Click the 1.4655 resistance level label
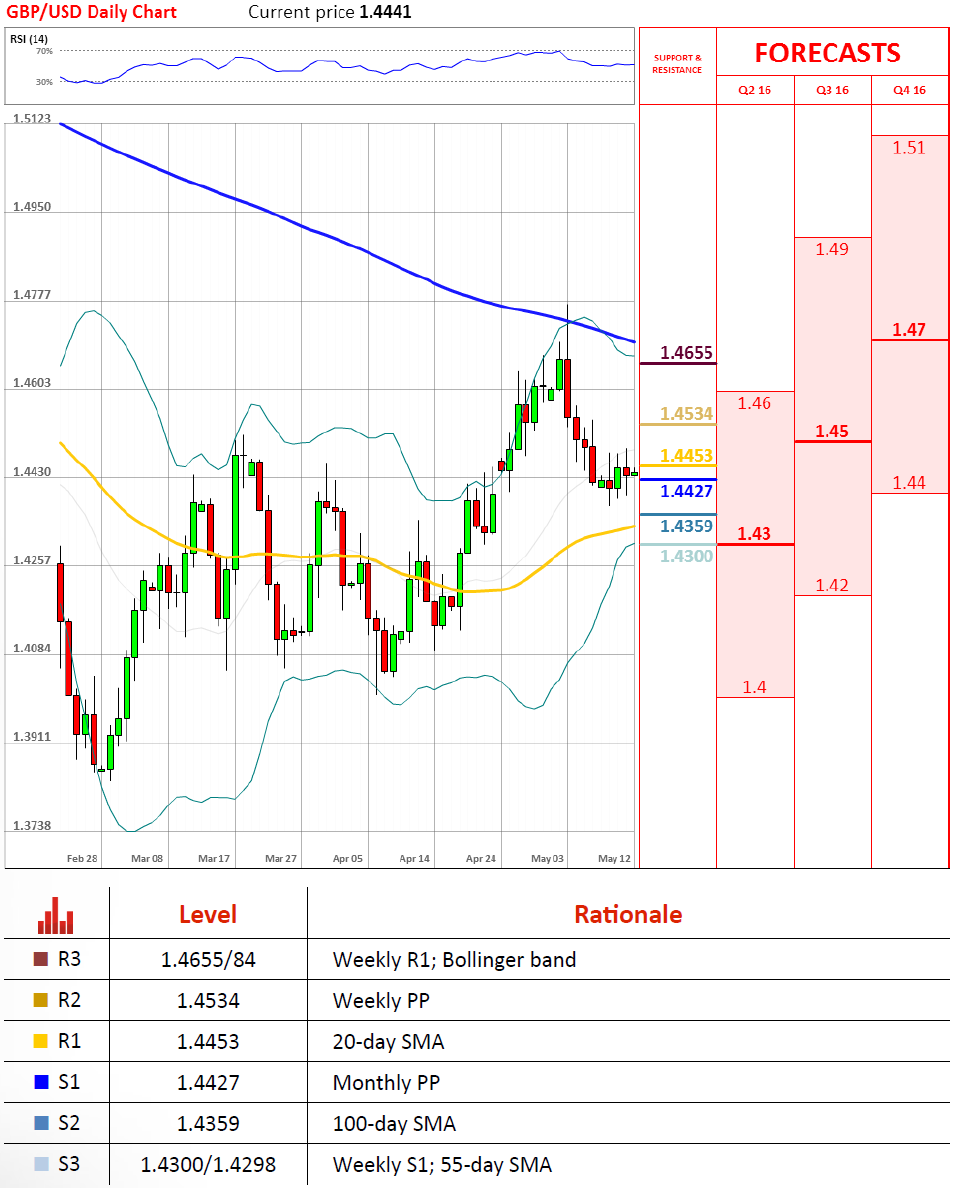954x1188 pixels. (x=687, y=352)
